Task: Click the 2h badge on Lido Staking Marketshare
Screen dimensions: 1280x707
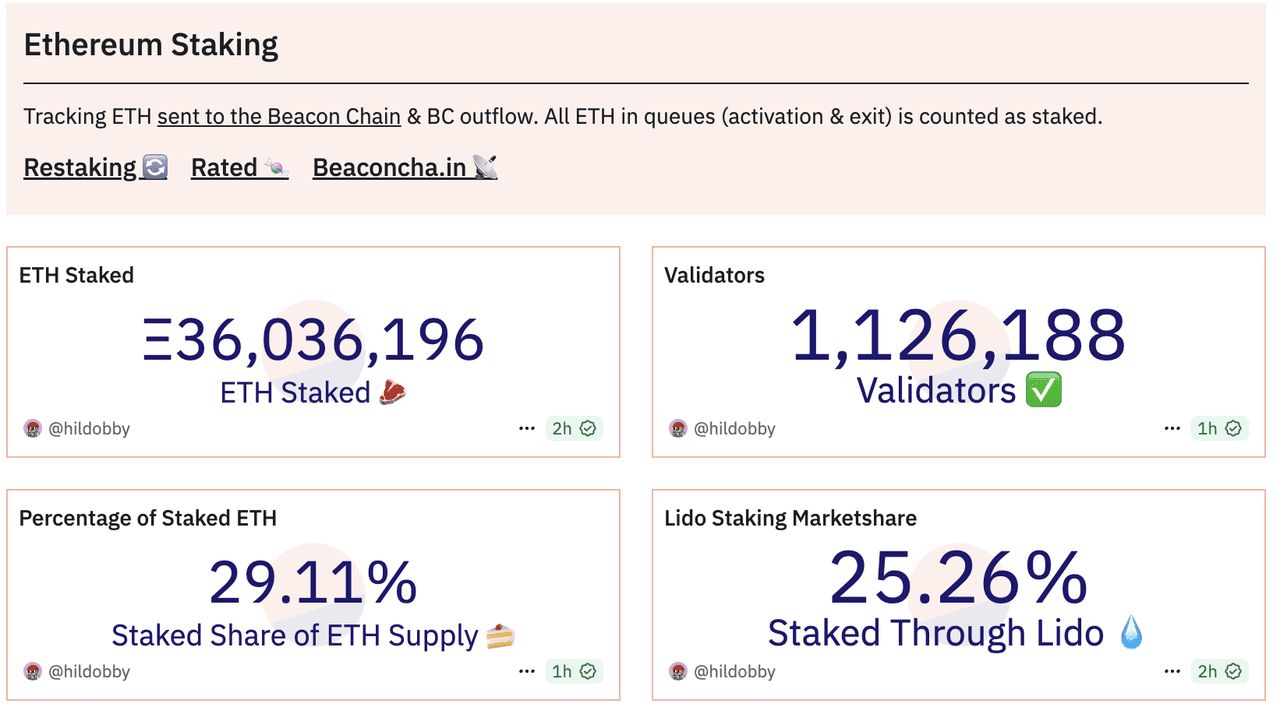Action: pyautogui.click(x=1219, y=671)
